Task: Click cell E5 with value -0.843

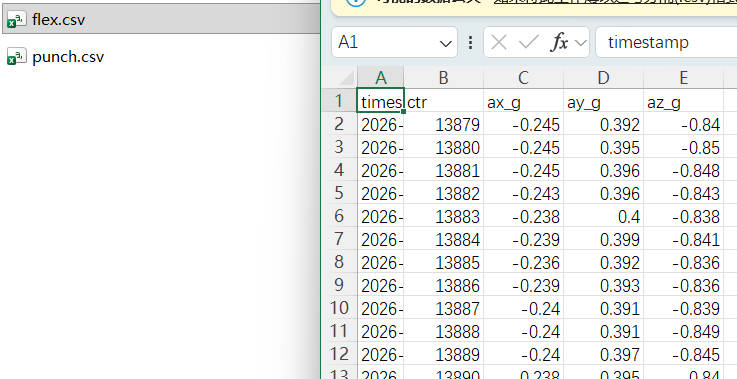Action: tap(683, 193)
